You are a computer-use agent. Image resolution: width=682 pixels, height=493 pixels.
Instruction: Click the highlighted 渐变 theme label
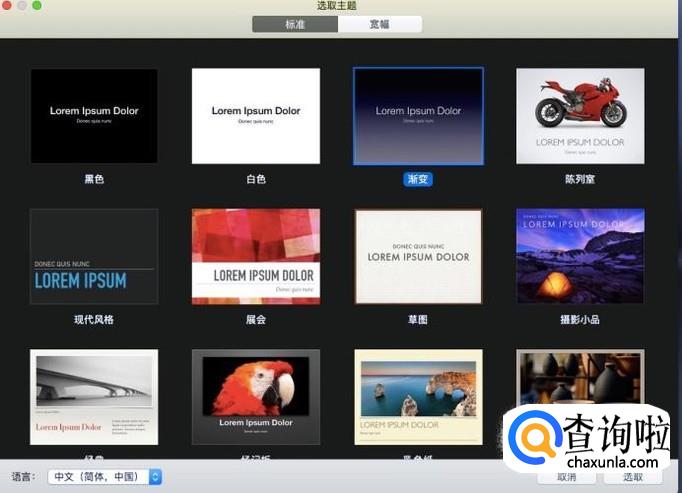point(418,179)
